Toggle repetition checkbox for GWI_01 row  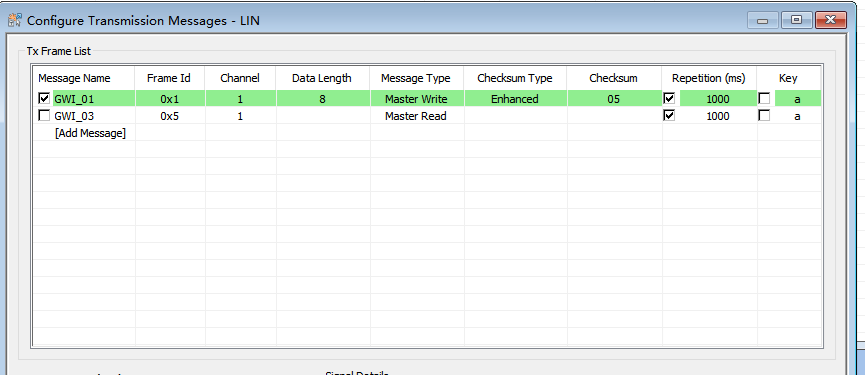point(669,99)
